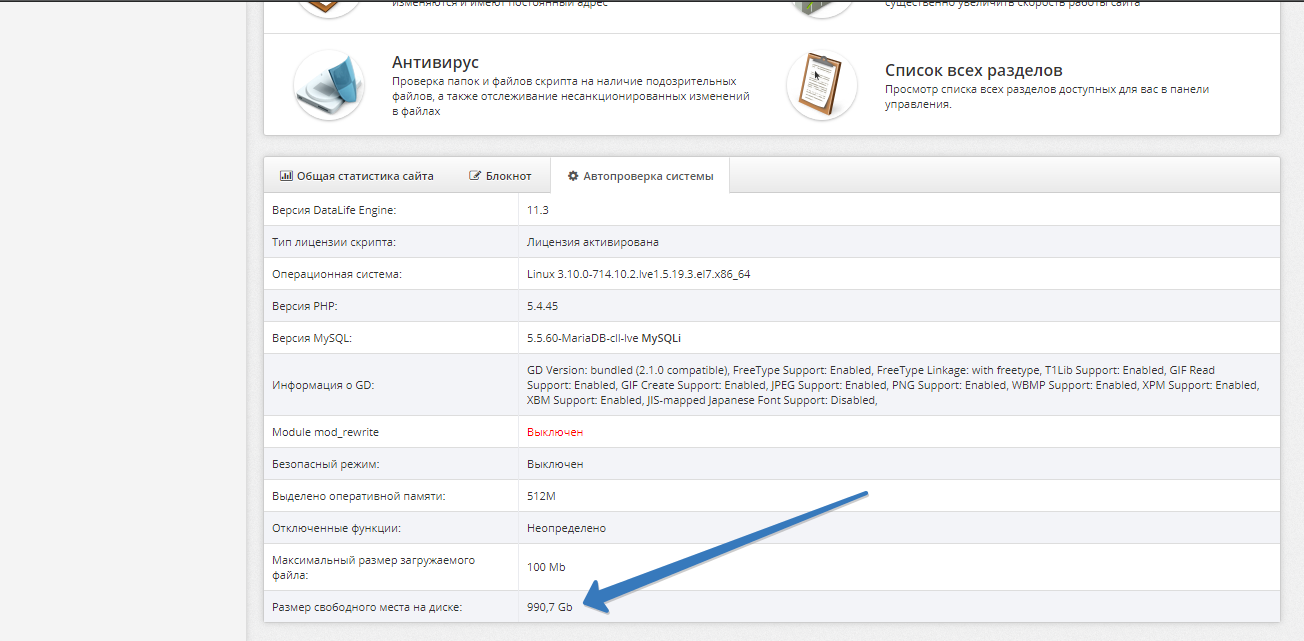The image size is (1304, 641).
Task: Open the Антивирус shield icon
Action: tap(329, 85)
